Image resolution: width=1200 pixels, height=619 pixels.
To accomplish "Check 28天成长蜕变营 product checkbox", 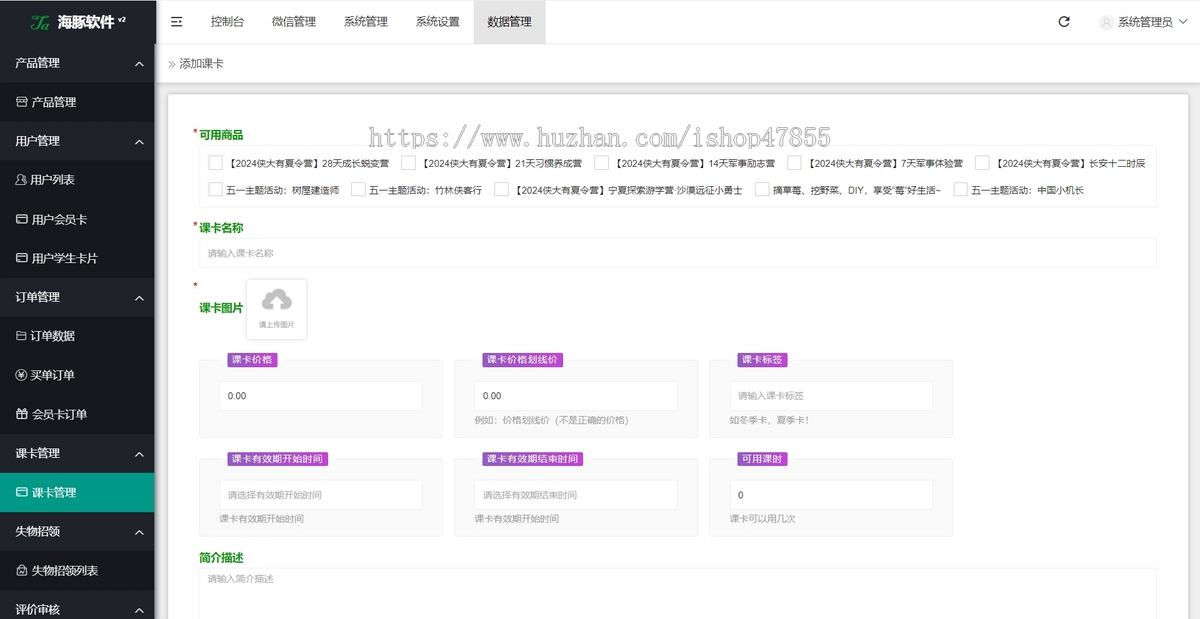I will tap(216, 162).
